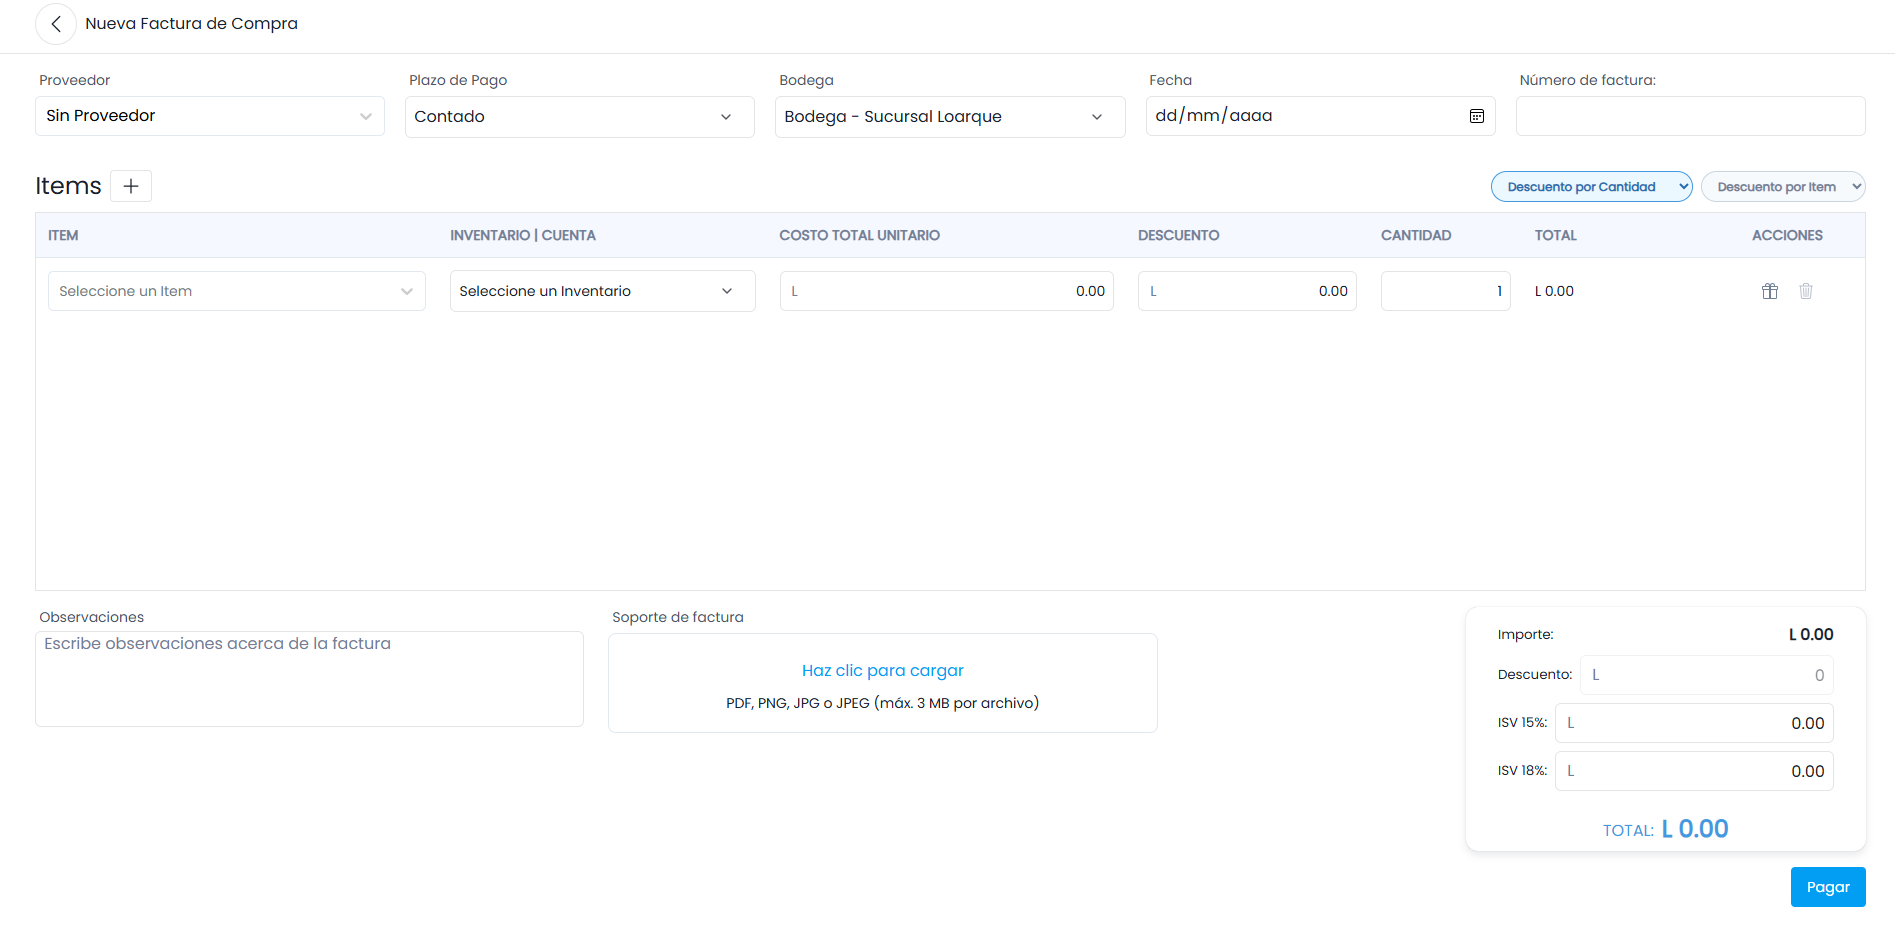
Task: Click the Fecha date input
Action: click(x=1320, y=116)
